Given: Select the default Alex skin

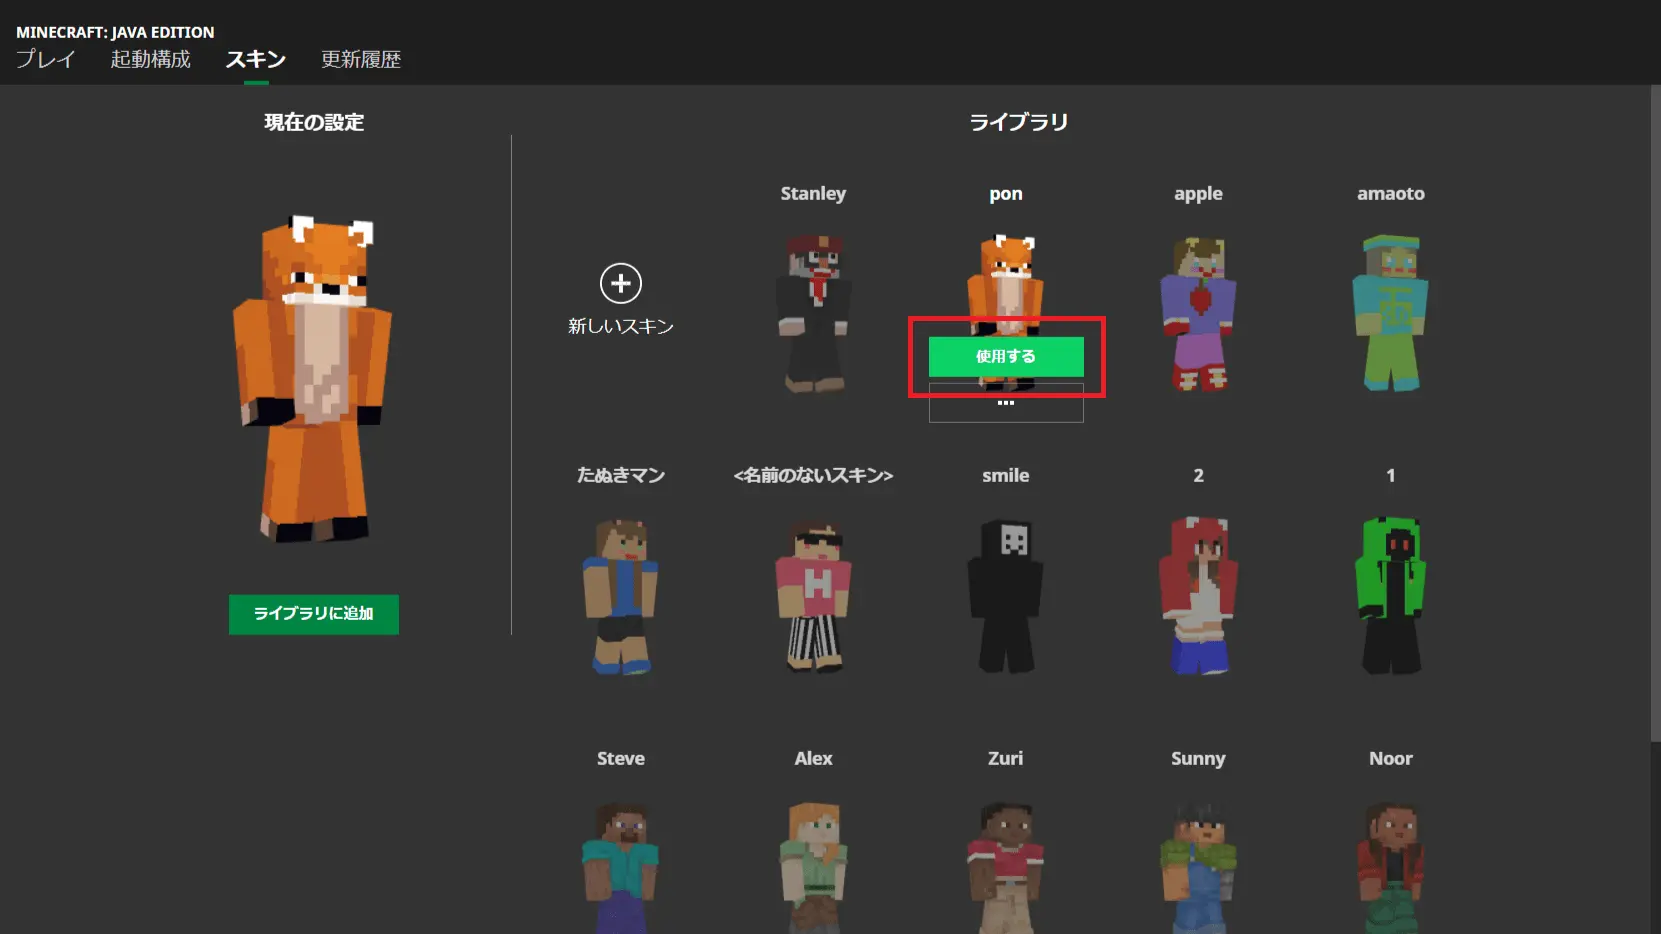Looking at the screenshot, I should [813, 865].
